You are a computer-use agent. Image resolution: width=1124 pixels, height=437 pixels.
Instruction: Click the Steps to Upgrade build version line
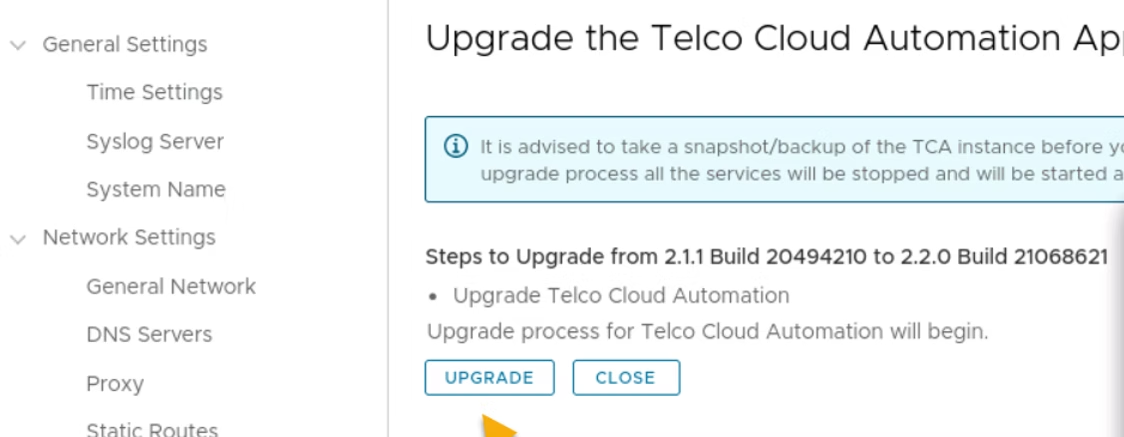coord(767,257)
